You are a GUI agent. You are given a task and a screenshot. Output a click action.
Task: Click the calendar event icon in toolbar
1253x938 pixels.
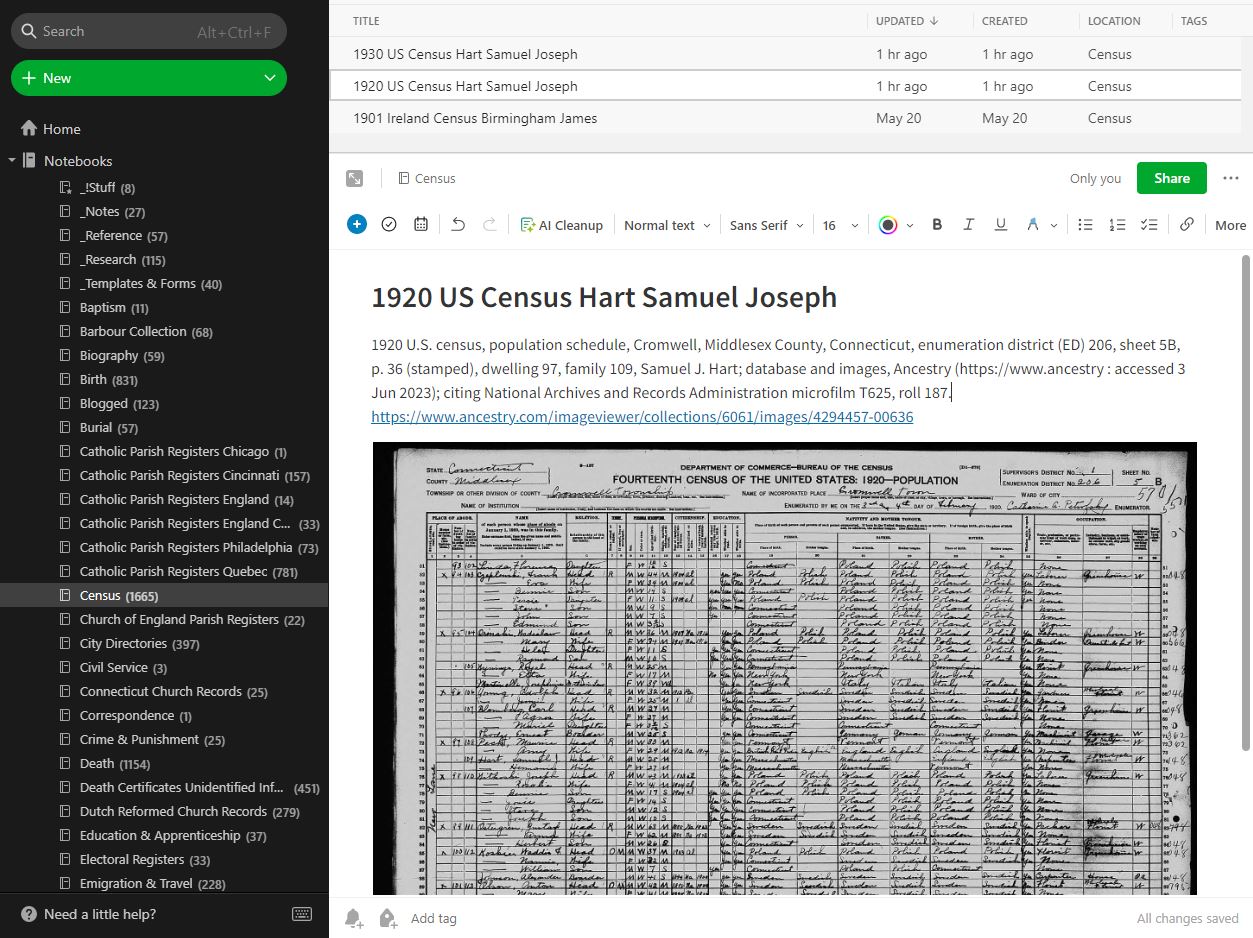421,225
